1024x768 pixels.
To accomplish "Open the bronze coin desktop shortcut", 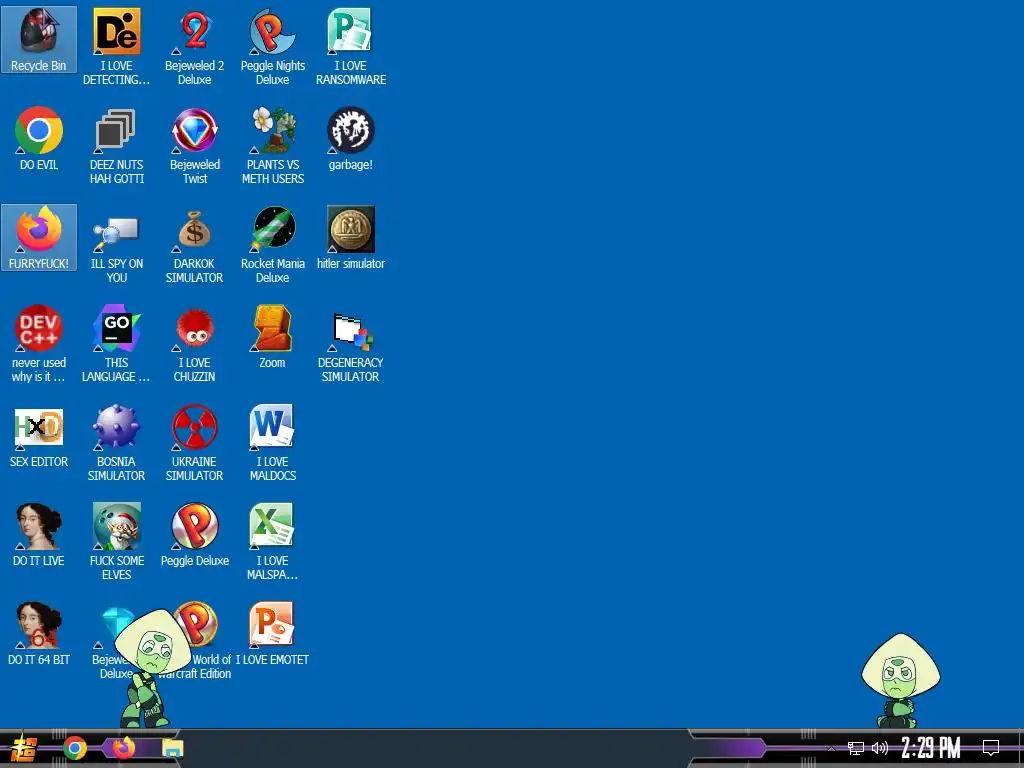I will pos(351,237).
